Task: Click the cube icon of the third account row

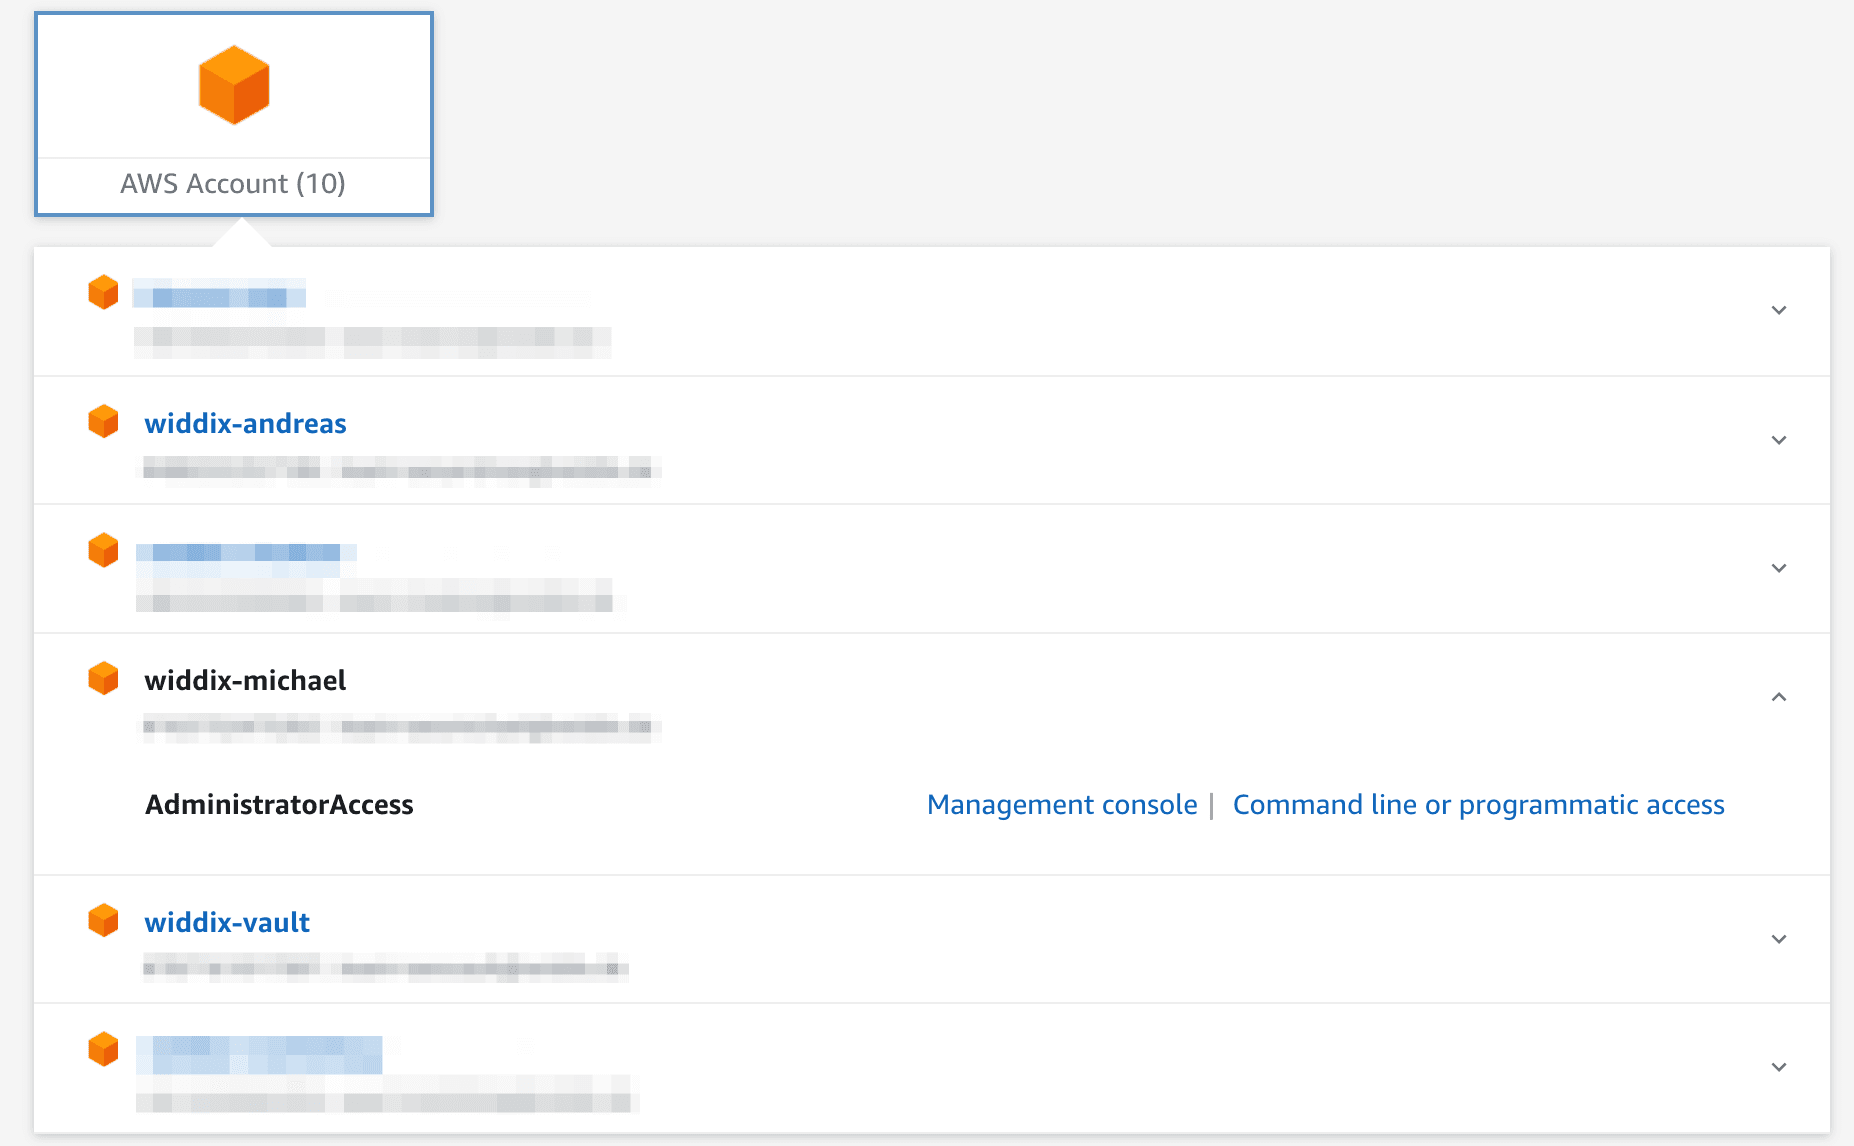Action: point(103,550)
